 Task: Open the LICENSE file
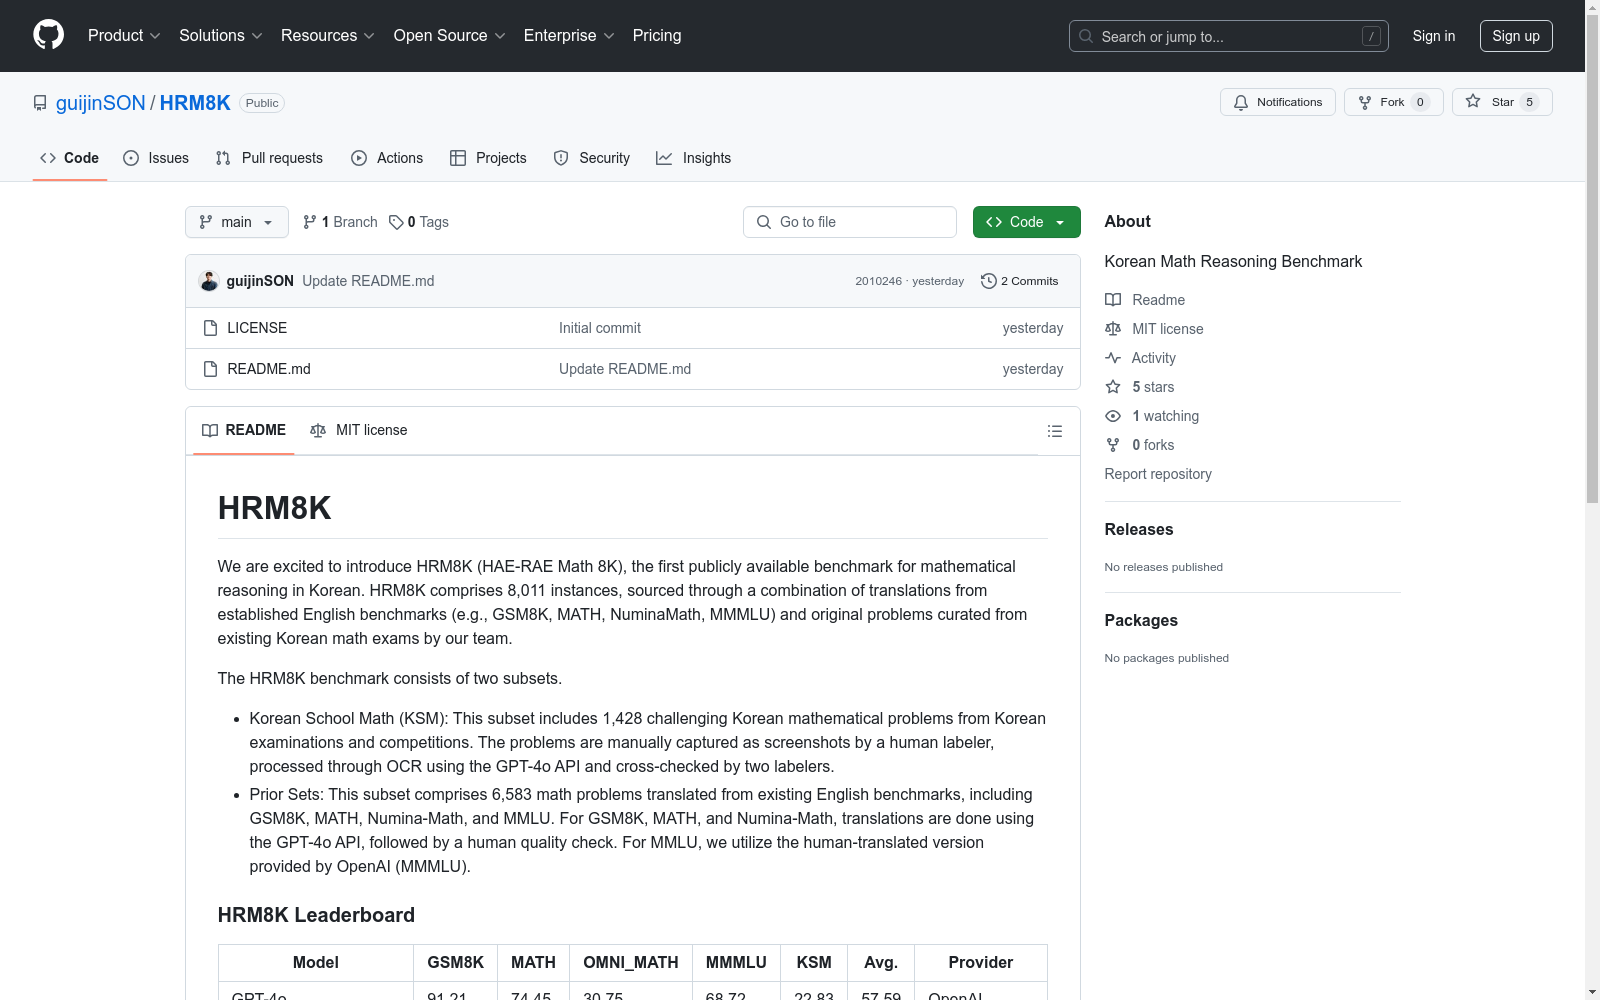point(257,328)
